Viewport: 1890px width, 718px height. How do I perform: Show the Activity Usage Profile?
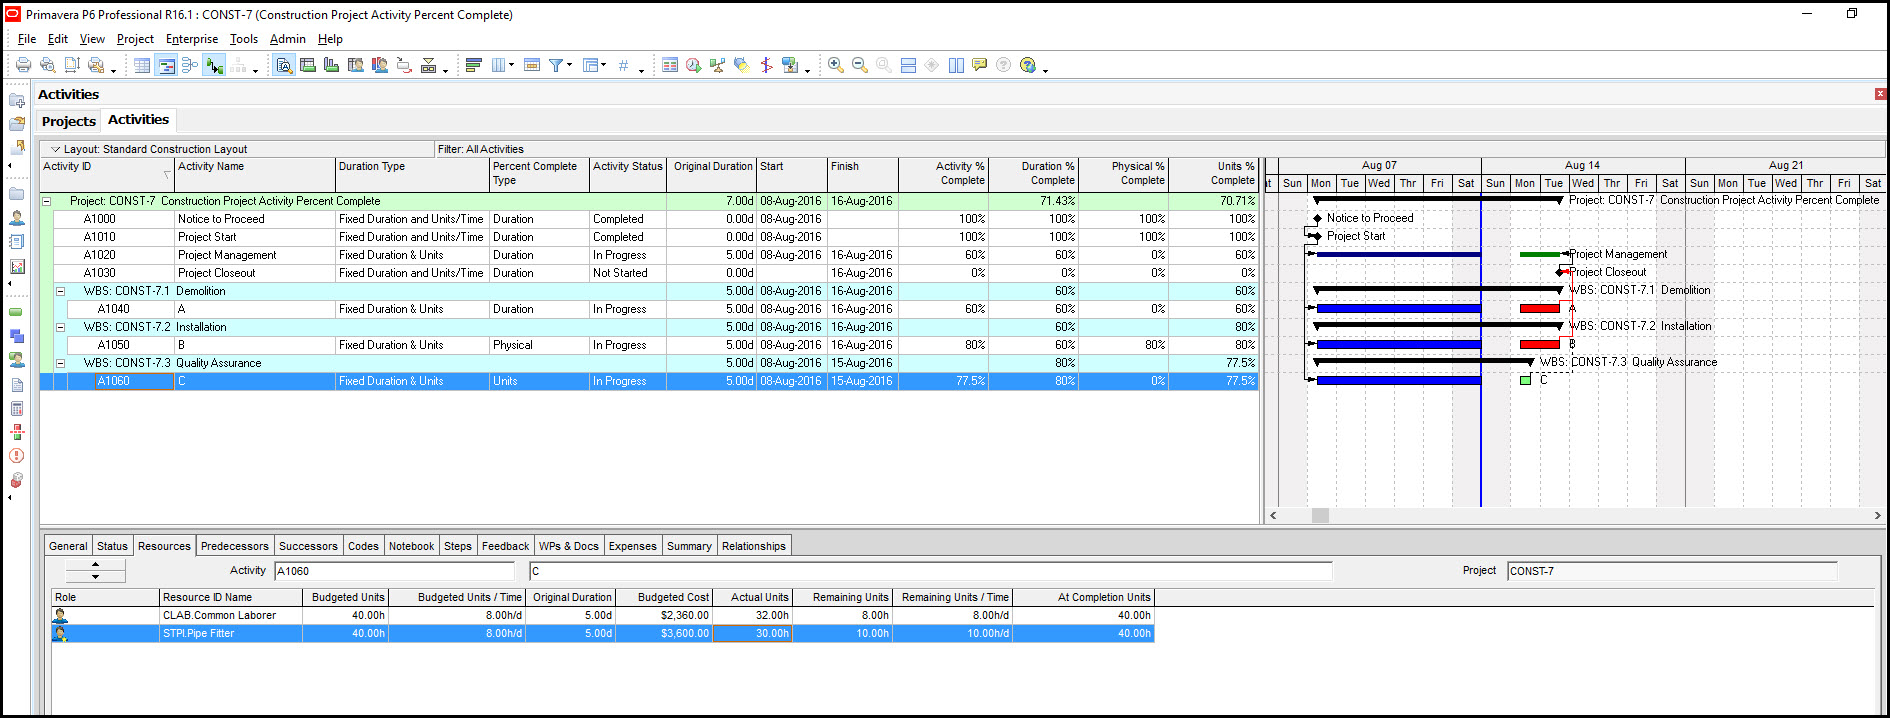pos(332,65)
